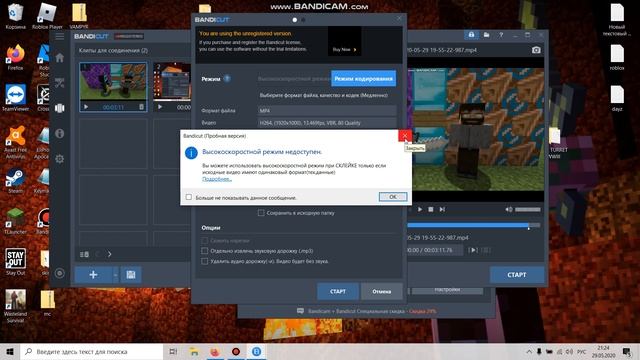640x360 pixels.
Task: Open Task View on taskbar
Action: coord(173,351)
